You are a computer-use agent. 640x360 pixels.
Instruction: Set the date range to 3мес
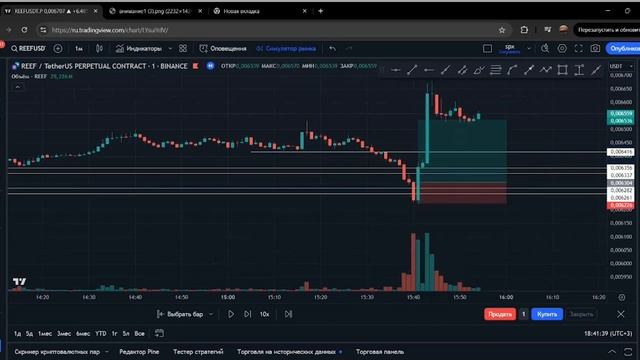(64, 333)
